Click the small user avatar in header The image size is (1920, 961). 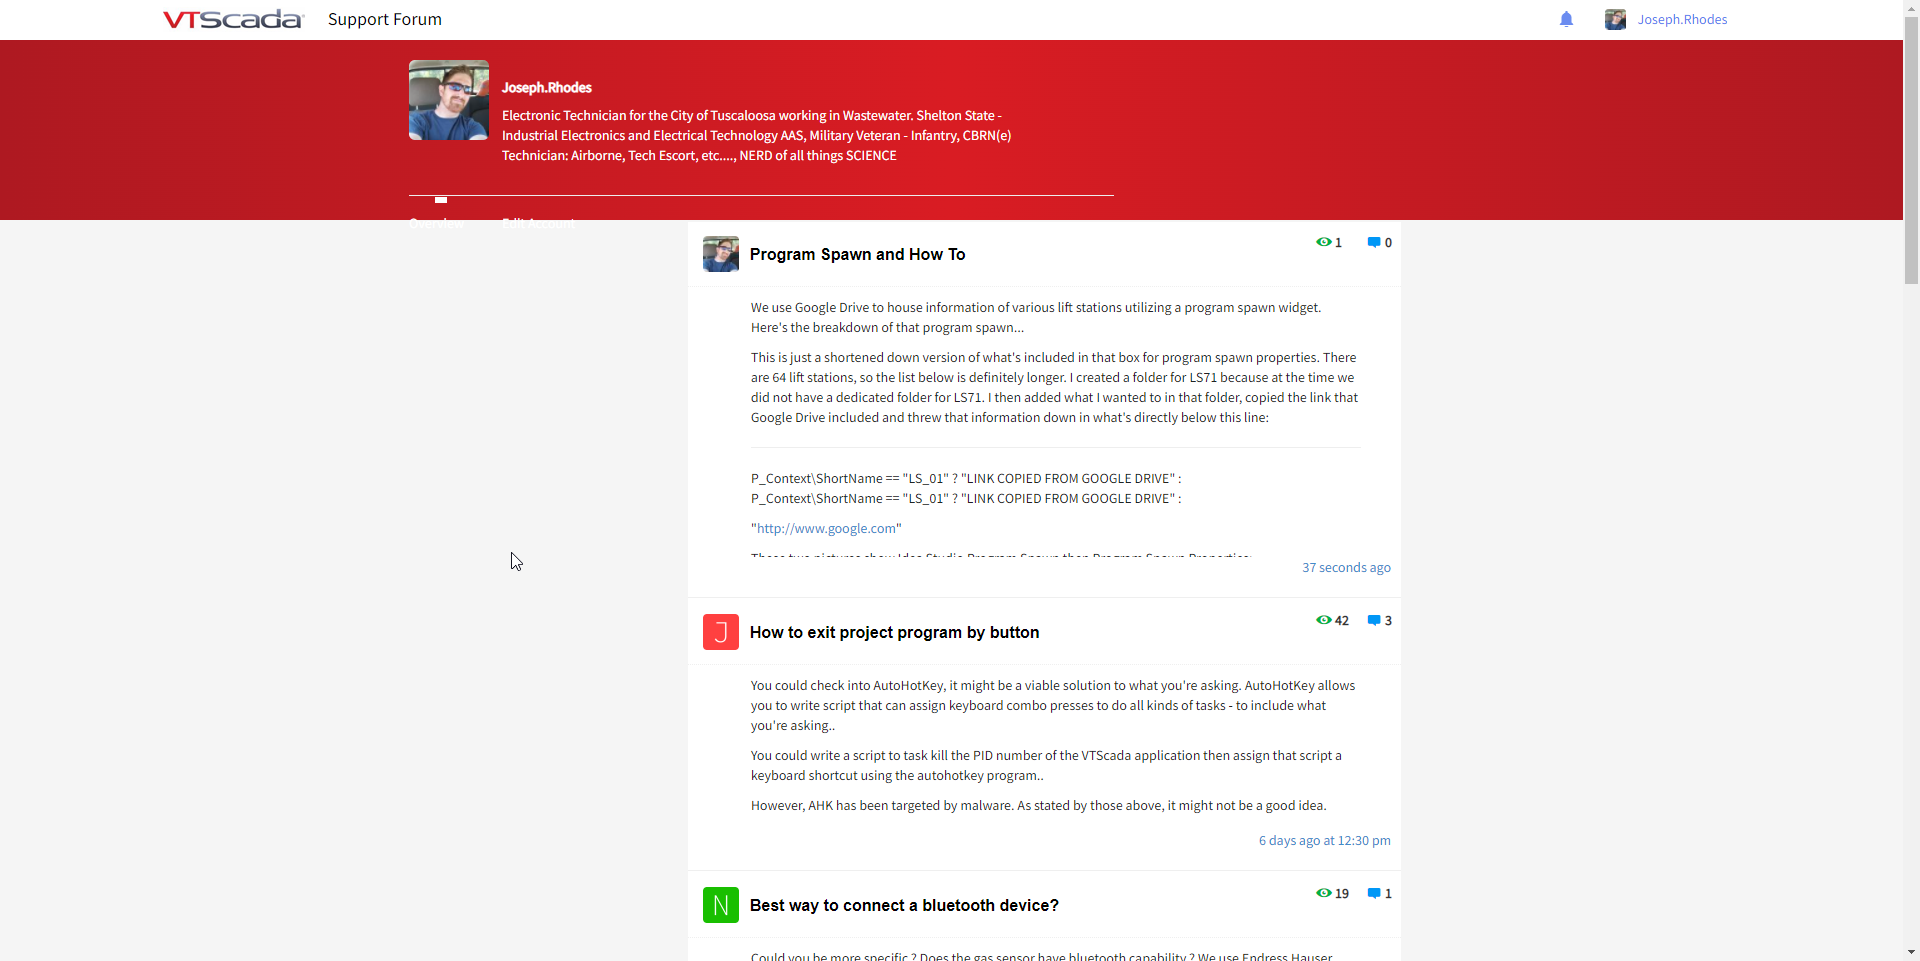pyautogui.click(x=1615, y=20)
